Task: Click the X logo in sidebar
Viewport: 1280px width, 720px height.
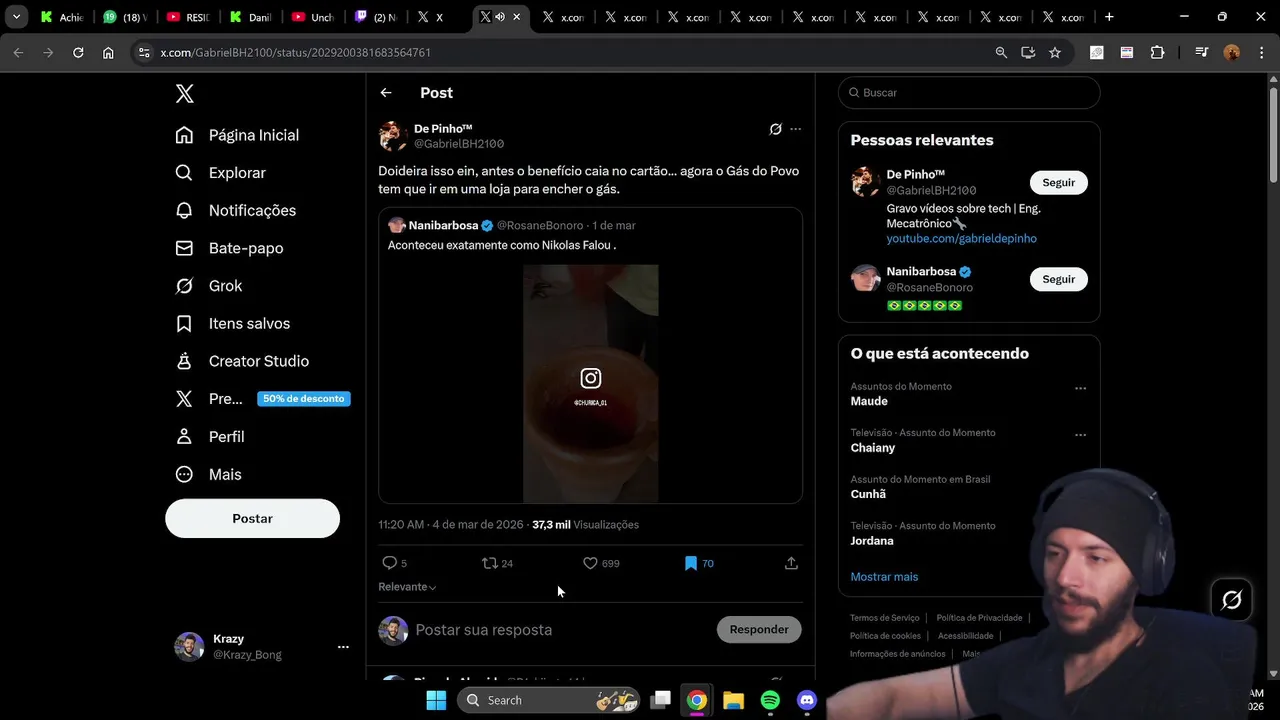Action: click(x=185, y=94)
